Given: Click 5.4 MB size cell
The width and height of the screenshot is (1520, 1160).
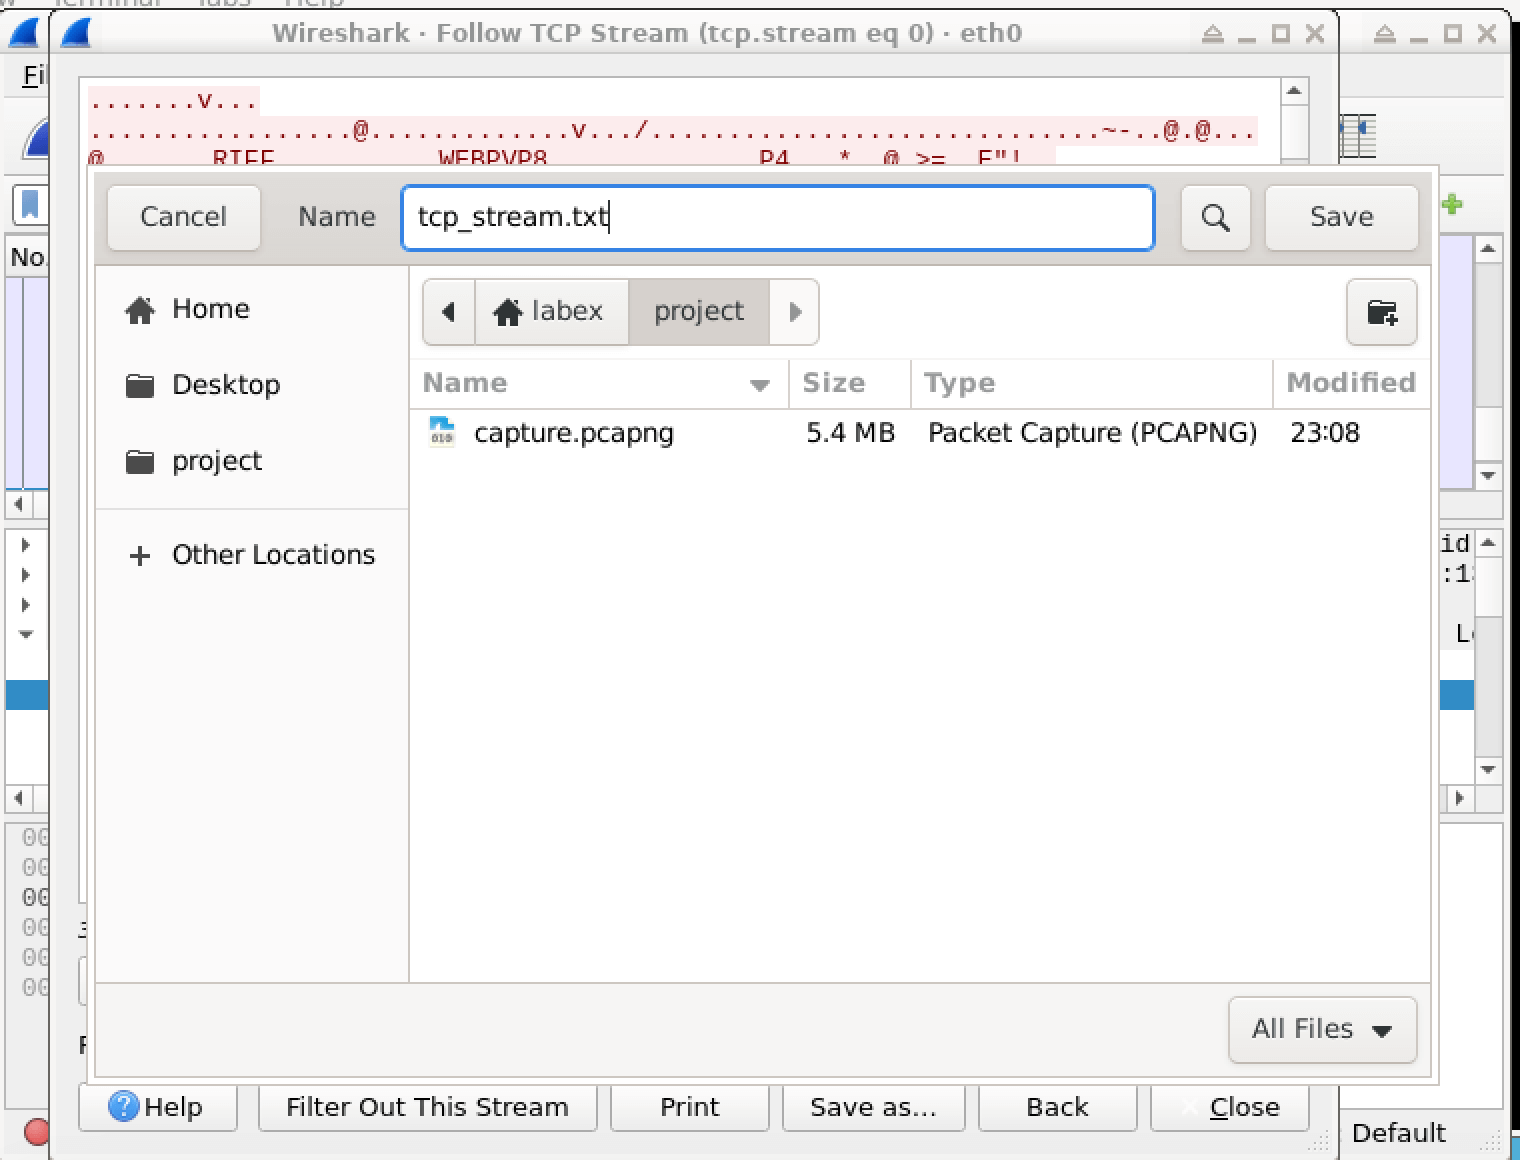Looking at the screenshot, I should 850,433.
